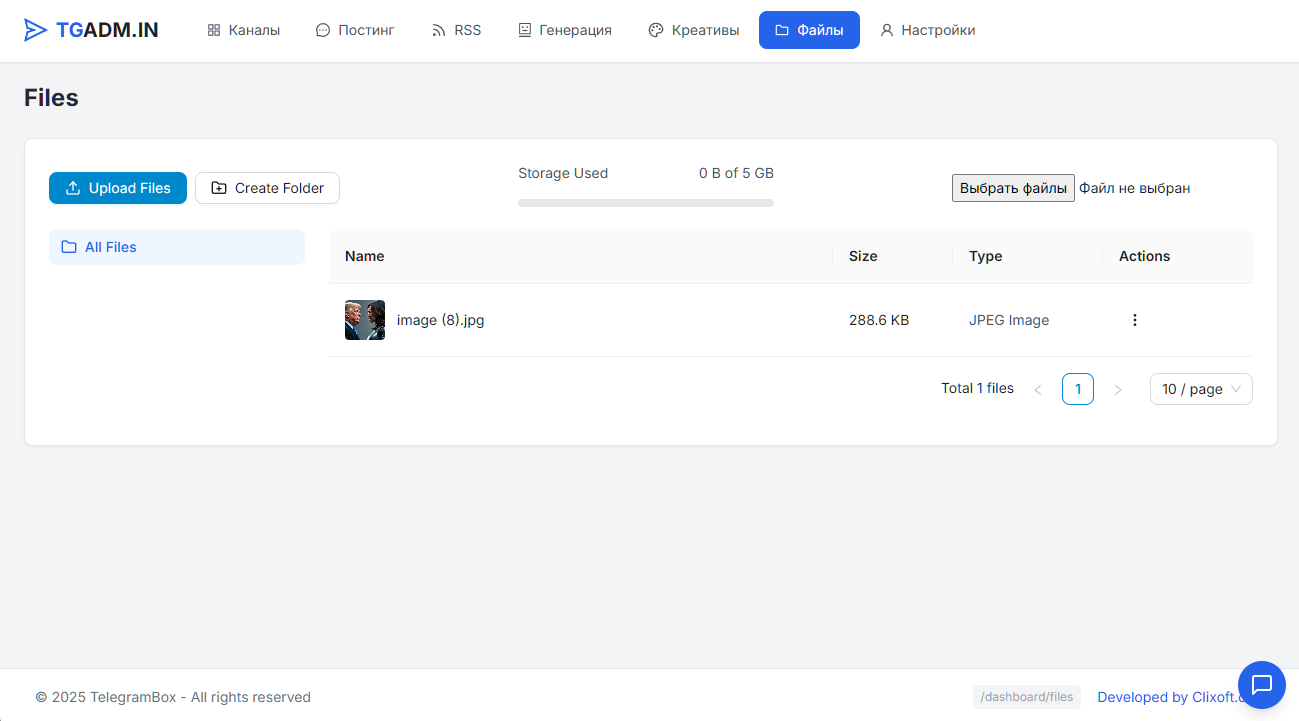Switch to the Генерация tab
The width and height of the screenshot is (1299, 721).
click(x=565, y=30)
